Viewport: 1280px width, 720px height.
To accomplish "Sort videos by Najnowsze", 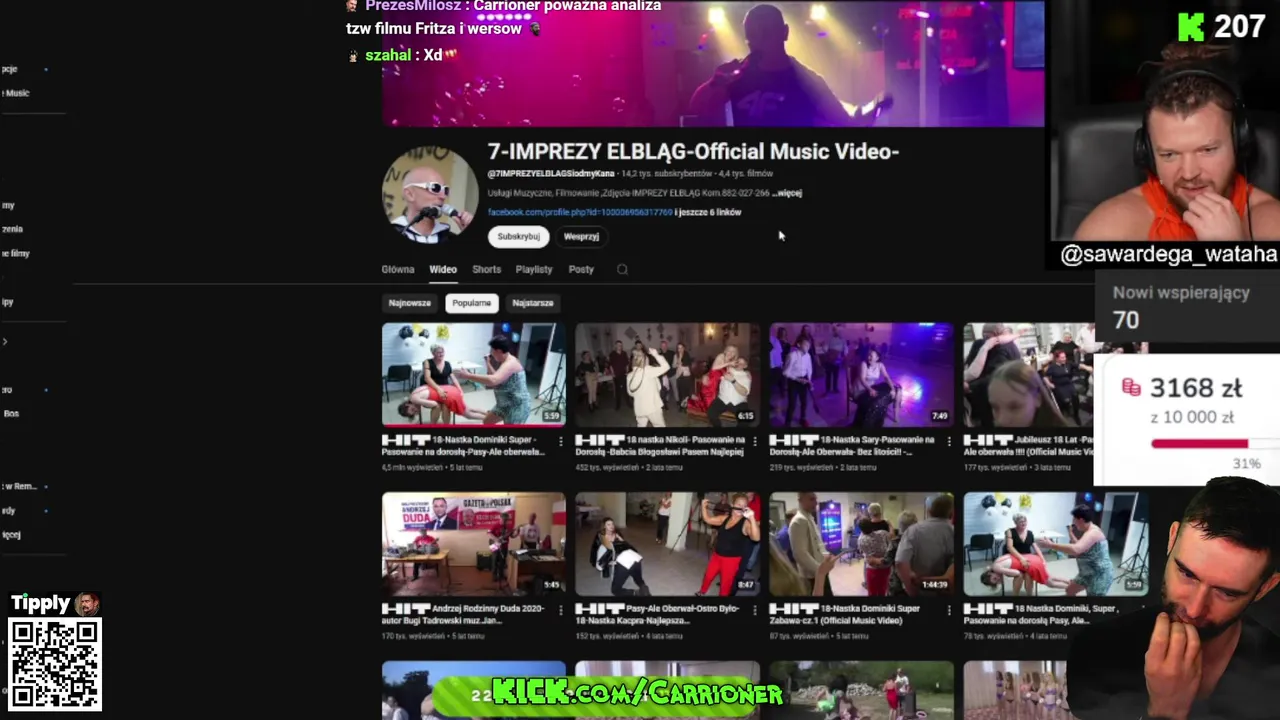I will pos(410,303).
